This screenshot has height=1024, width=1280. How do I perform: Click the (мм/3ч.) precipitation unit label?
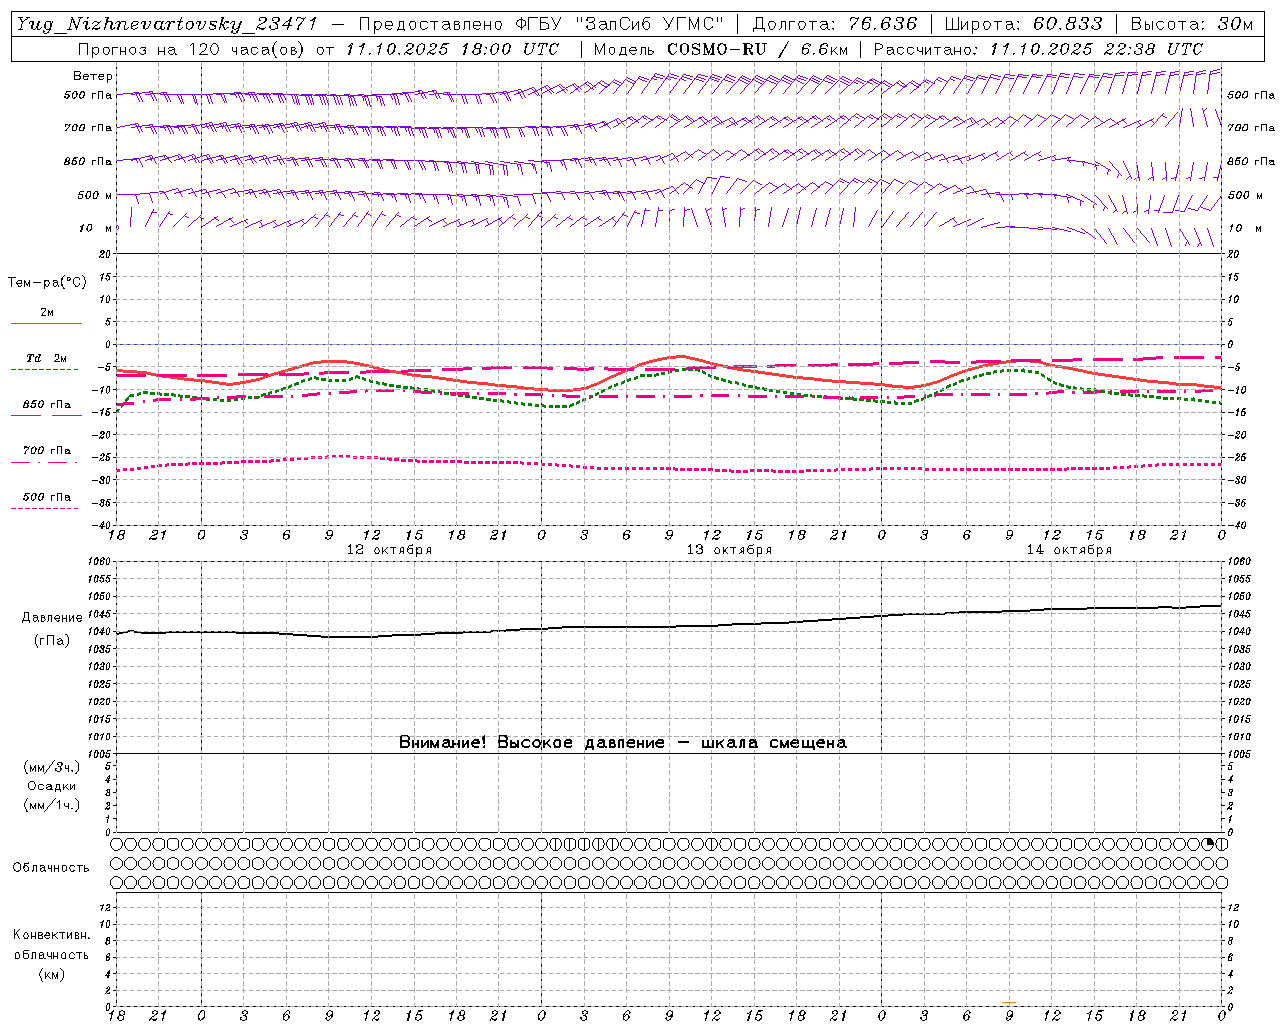tap(52, 767)
